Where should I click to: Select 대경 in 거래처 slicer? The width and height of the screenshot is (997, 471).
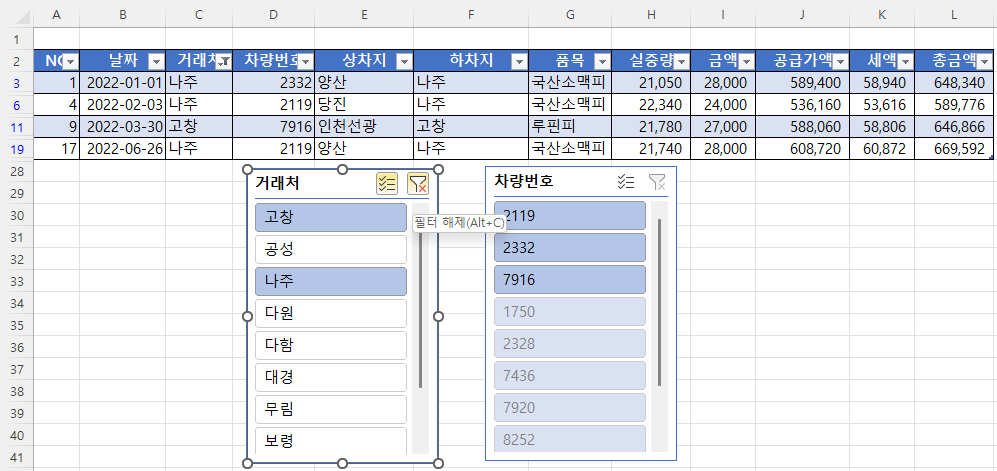[x=331, y=378]
